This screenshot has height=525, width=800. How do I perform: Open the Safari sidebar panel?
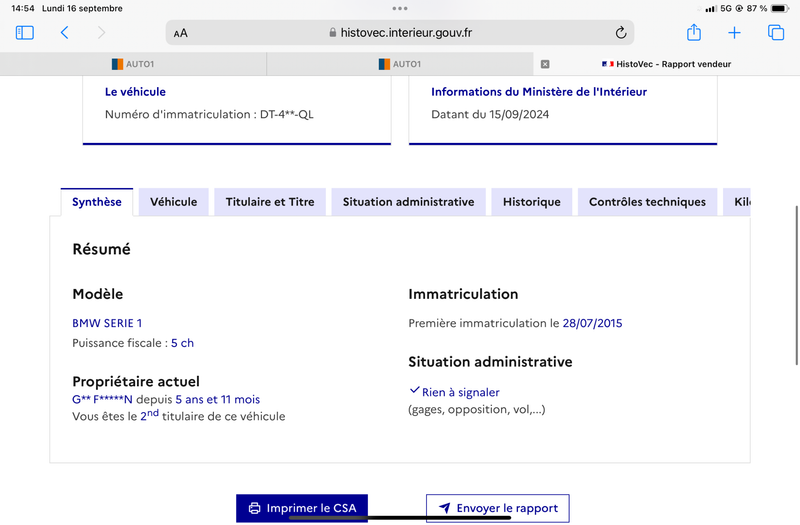(24, 33)
